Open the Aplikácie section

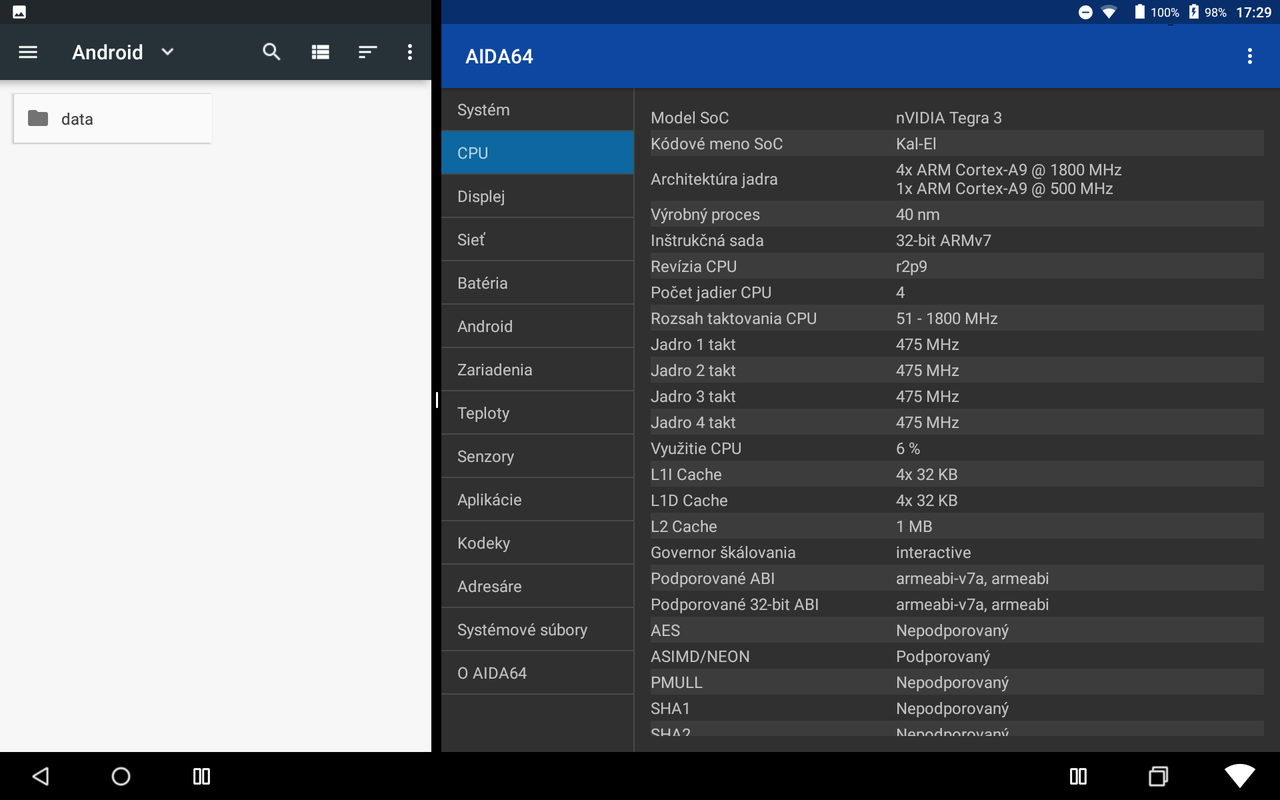[538, 500]
